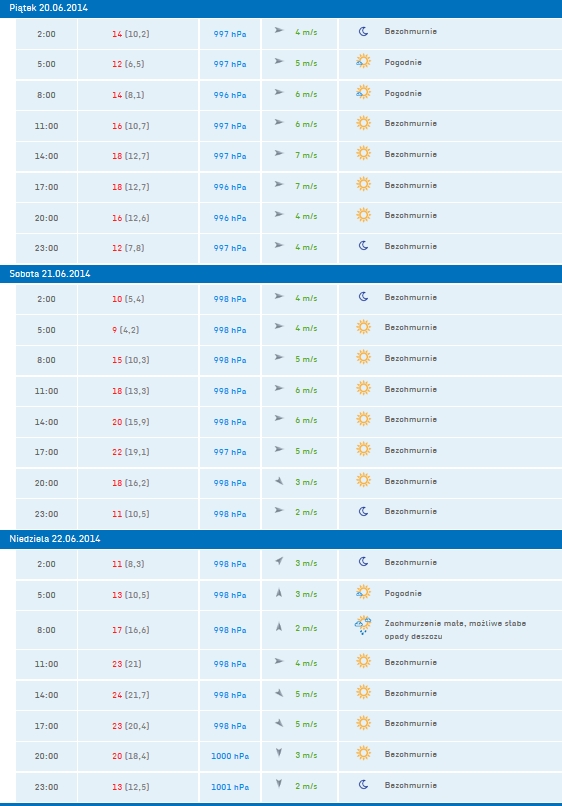562x806 pixels.
Task: Select the Piątek 20.06.2014 header
Action: [281, 8]
